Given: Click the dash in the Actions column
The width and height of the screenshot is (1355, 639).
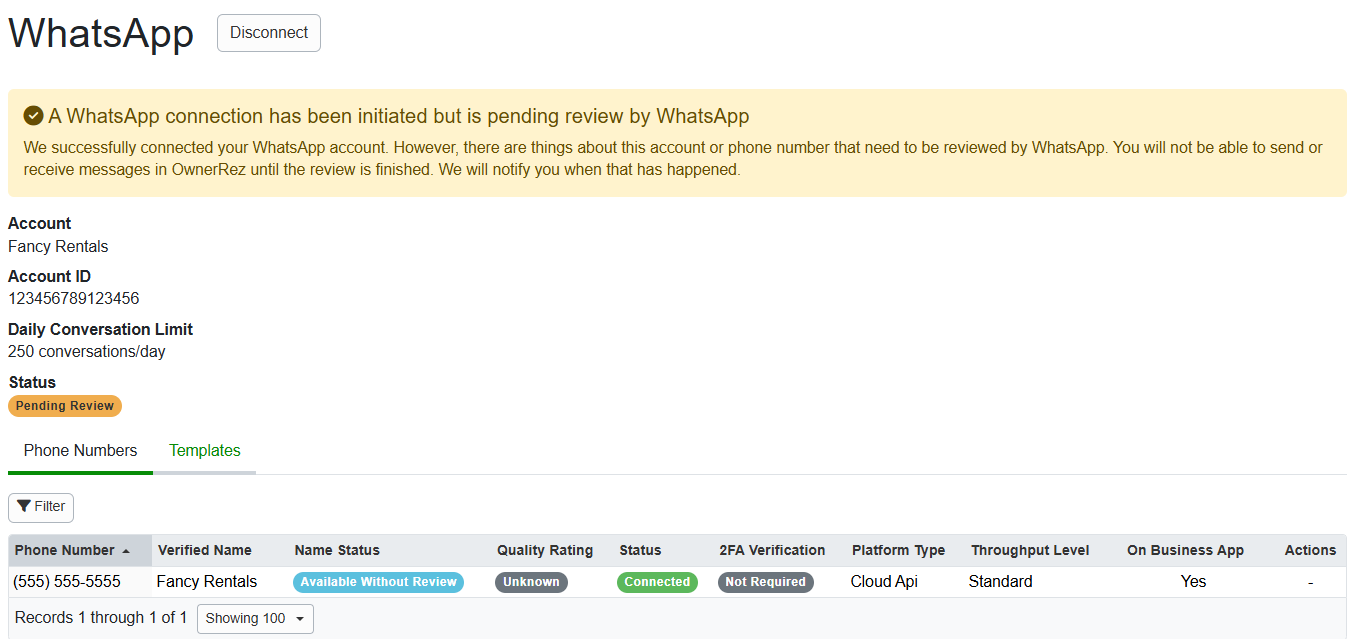Looking at the screenshot, I should 1310,581.
